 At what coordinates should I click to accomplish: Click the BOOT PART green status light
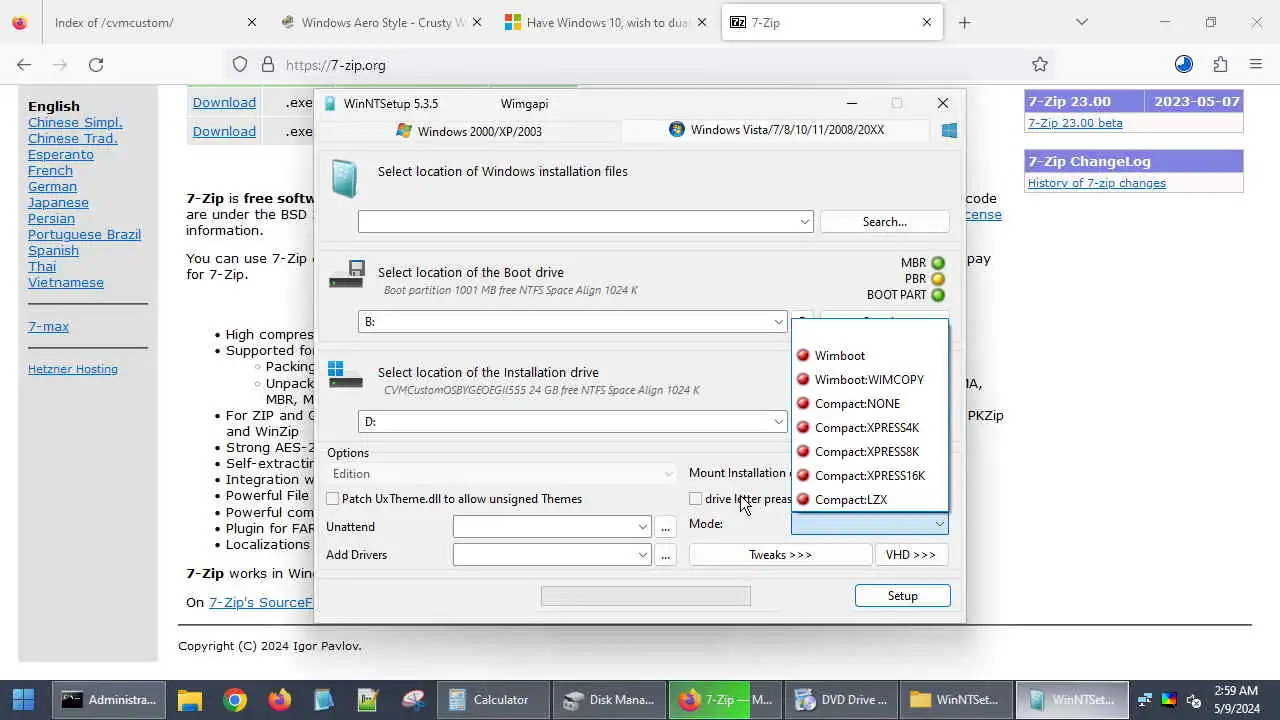click(938, 296)
